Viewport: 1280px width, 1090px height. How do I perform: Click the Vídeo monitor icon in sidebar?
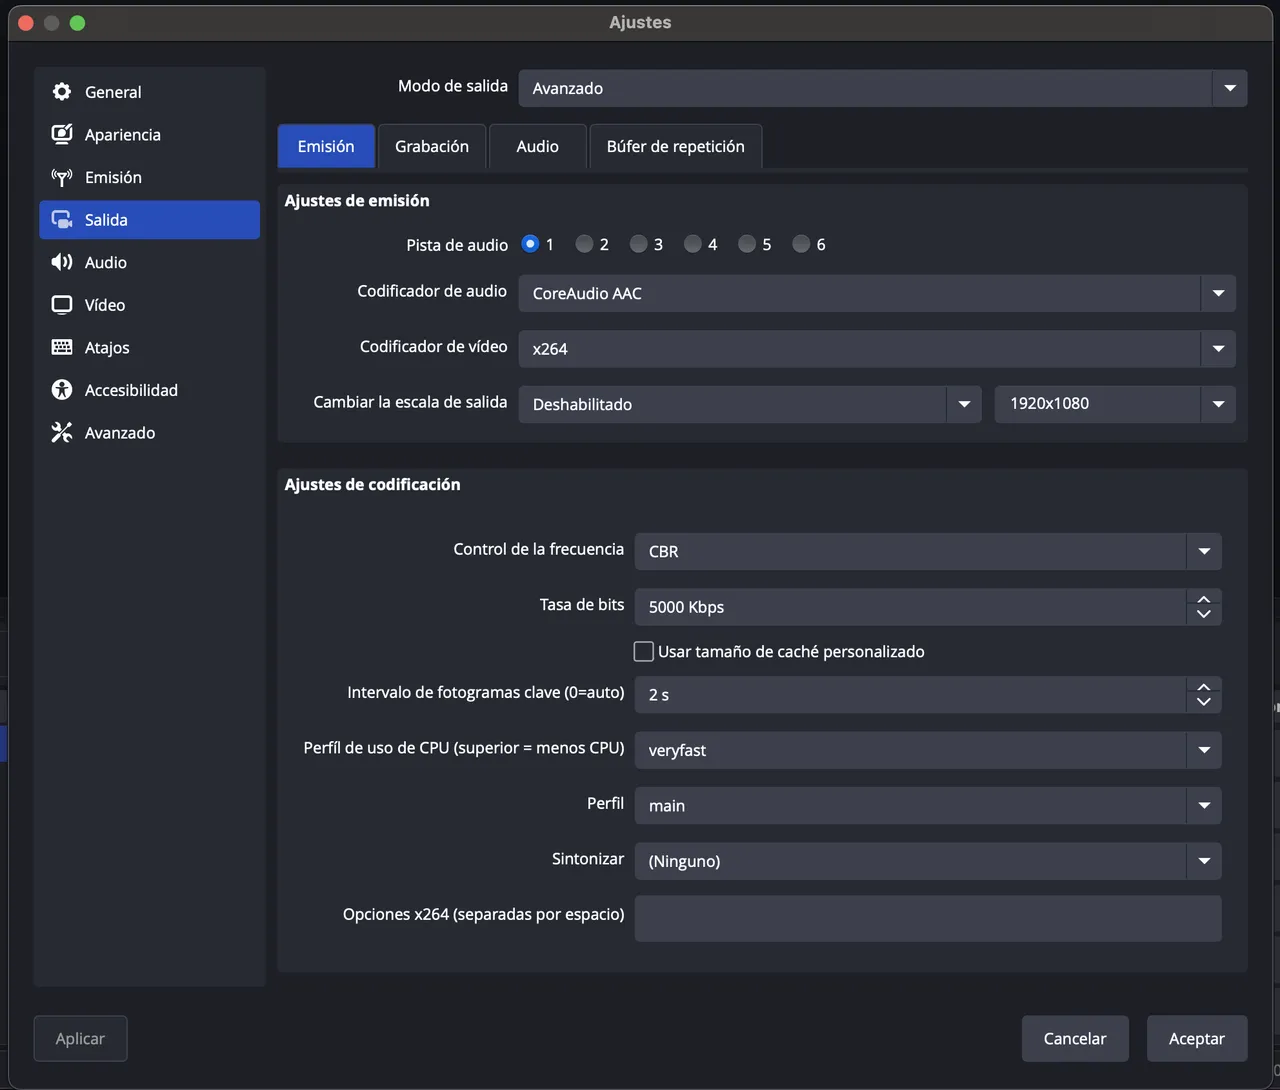(62, 305)
